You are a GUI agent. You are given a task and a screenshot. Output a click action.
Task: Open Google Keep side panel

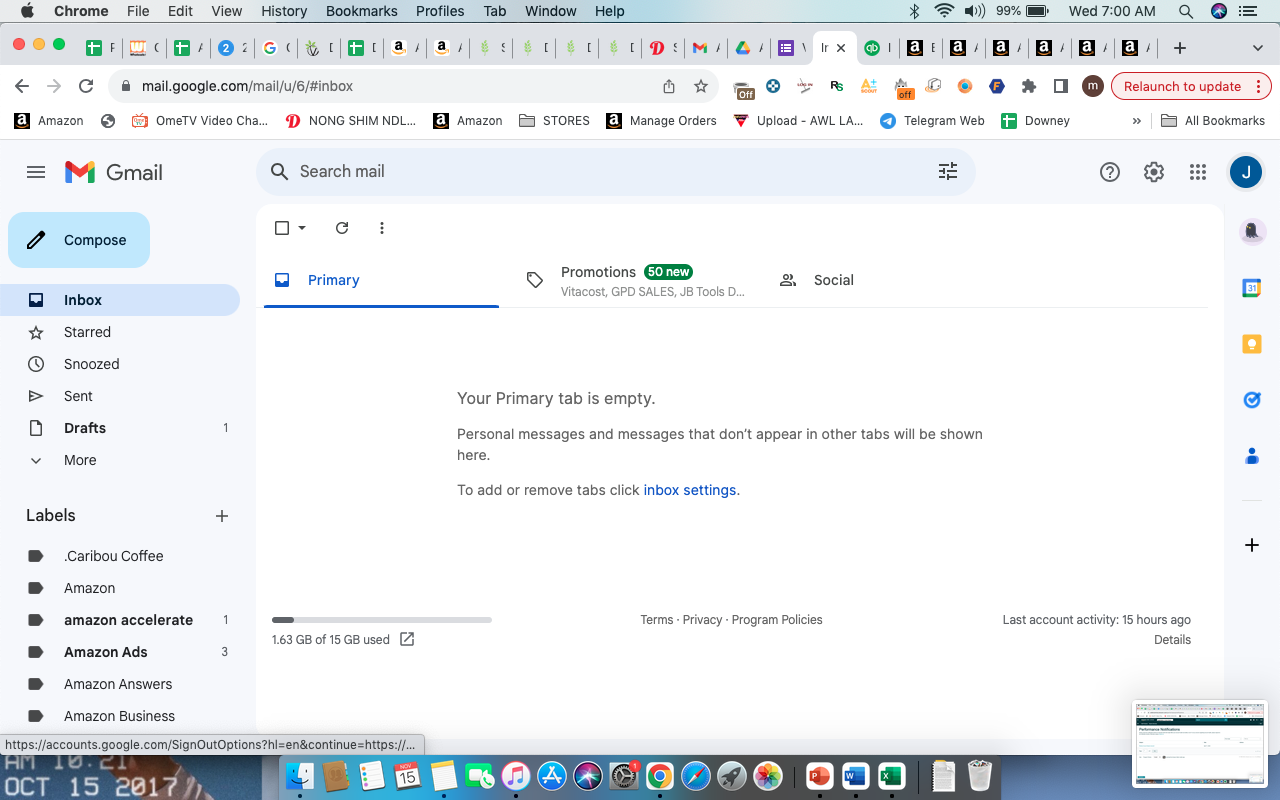(x=1251, y=344)
